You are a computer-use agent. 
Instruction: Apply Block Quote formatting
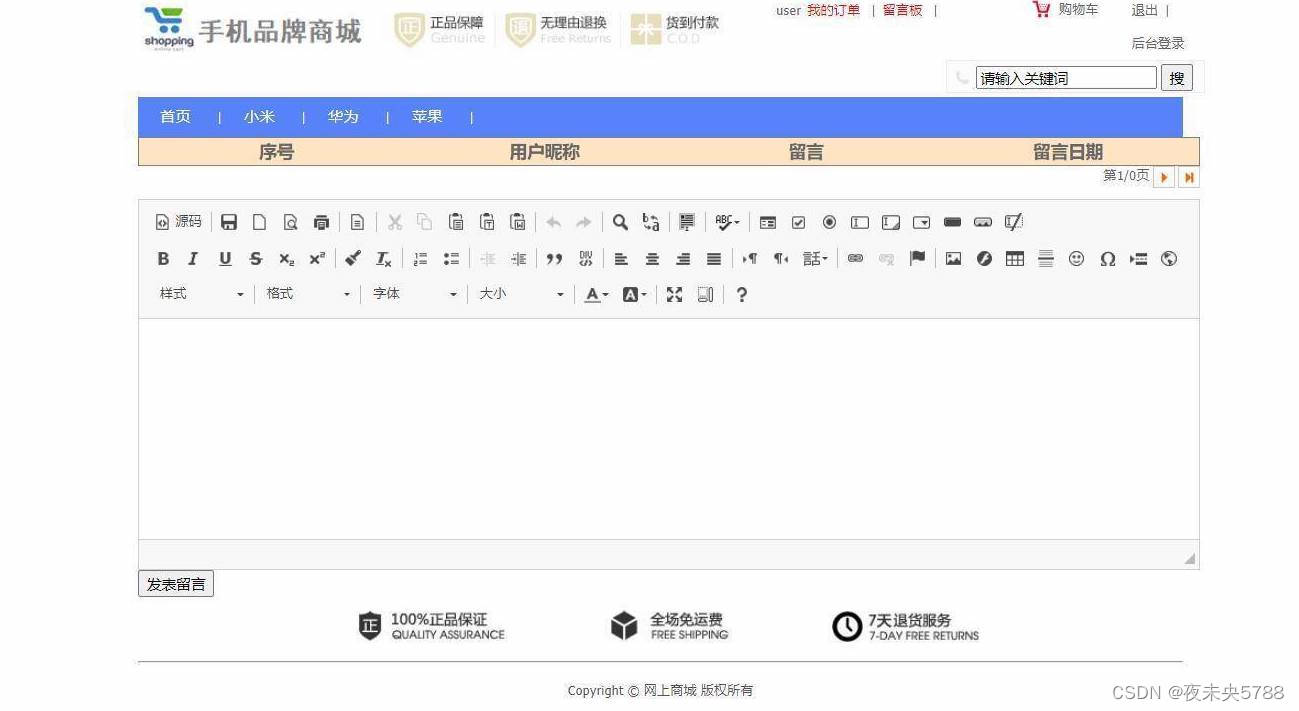click(554, 259)
